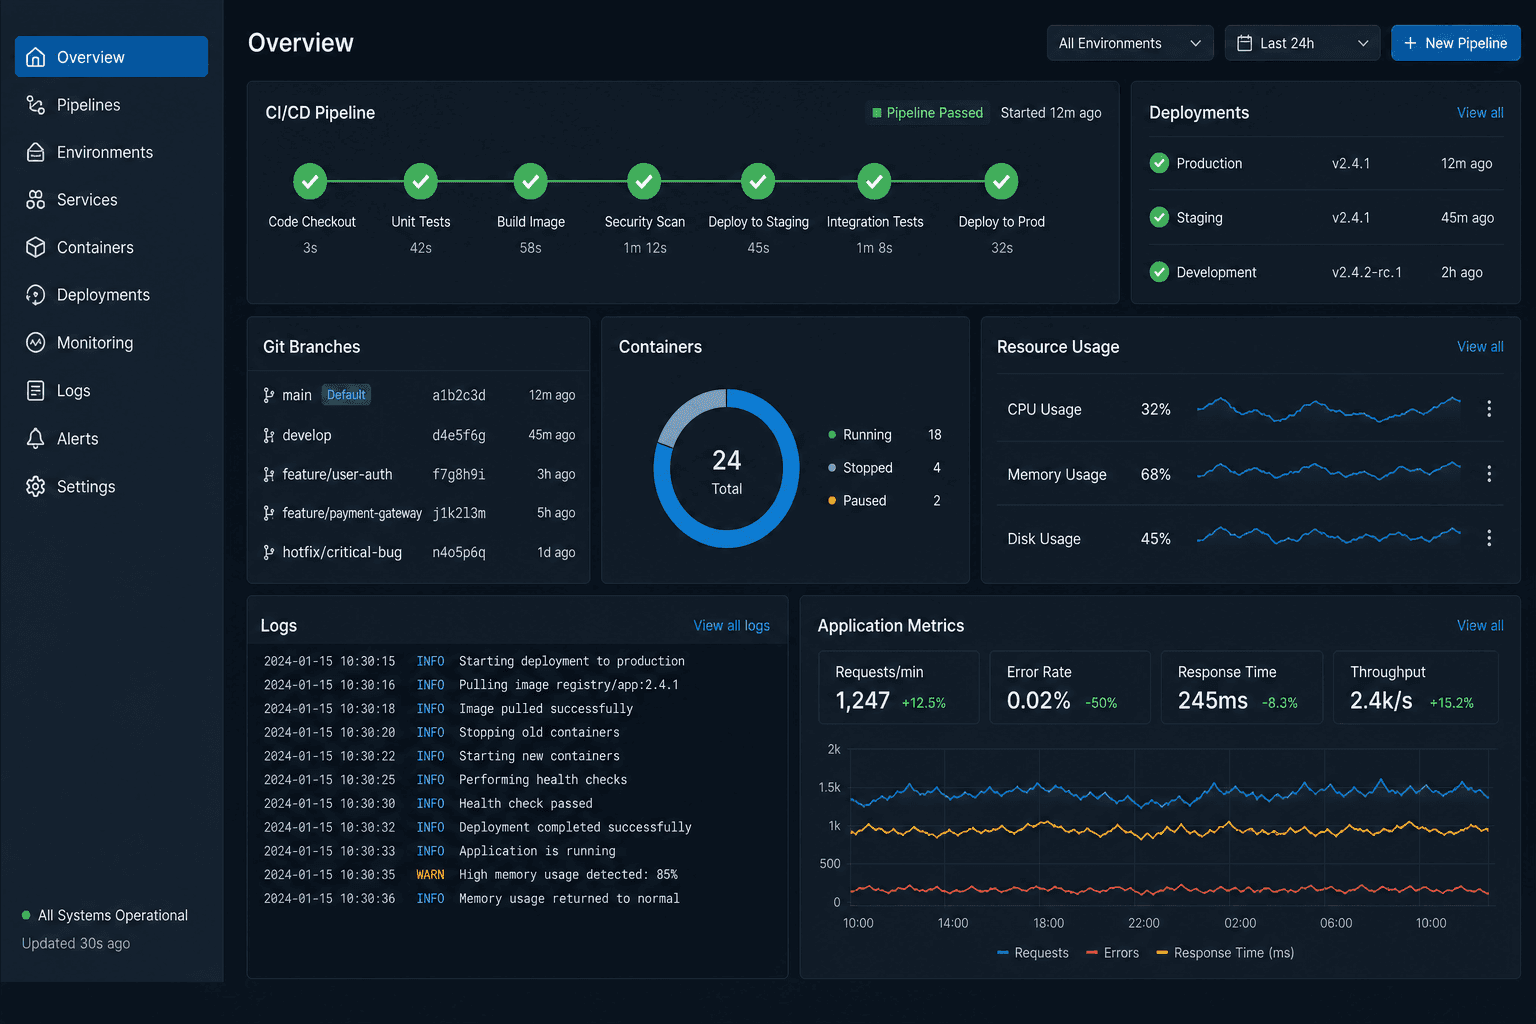Screen dimensions: 1536x1024
Task: Click the Response Time metric card
Action: point(1242,687)
